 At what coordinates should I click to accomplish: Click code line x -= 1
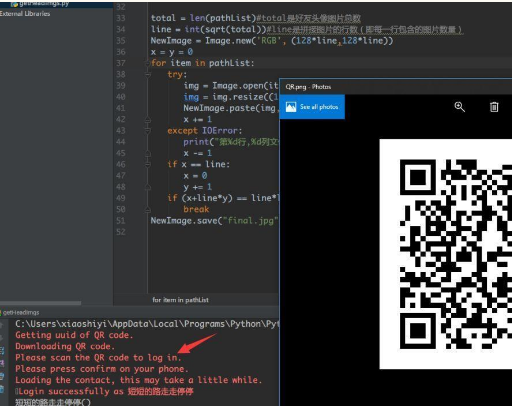click(198, 153)
